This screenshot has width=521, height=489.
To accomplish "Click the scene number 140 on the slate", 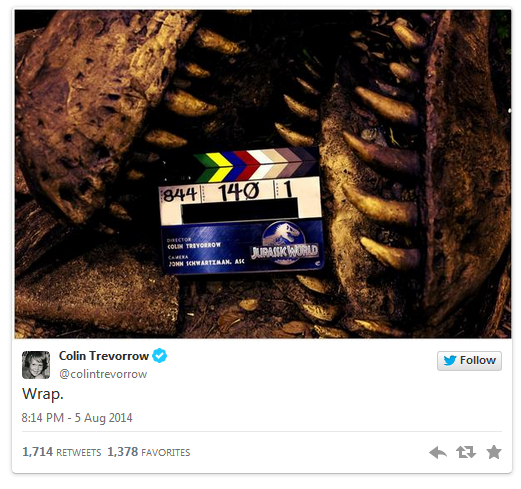I will click(238, 192).
